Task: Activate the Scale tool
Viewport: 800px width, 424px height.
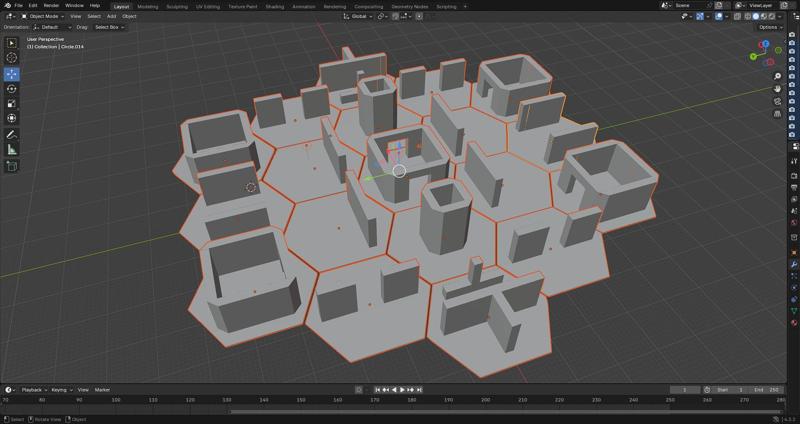Action: click(11, 104)
